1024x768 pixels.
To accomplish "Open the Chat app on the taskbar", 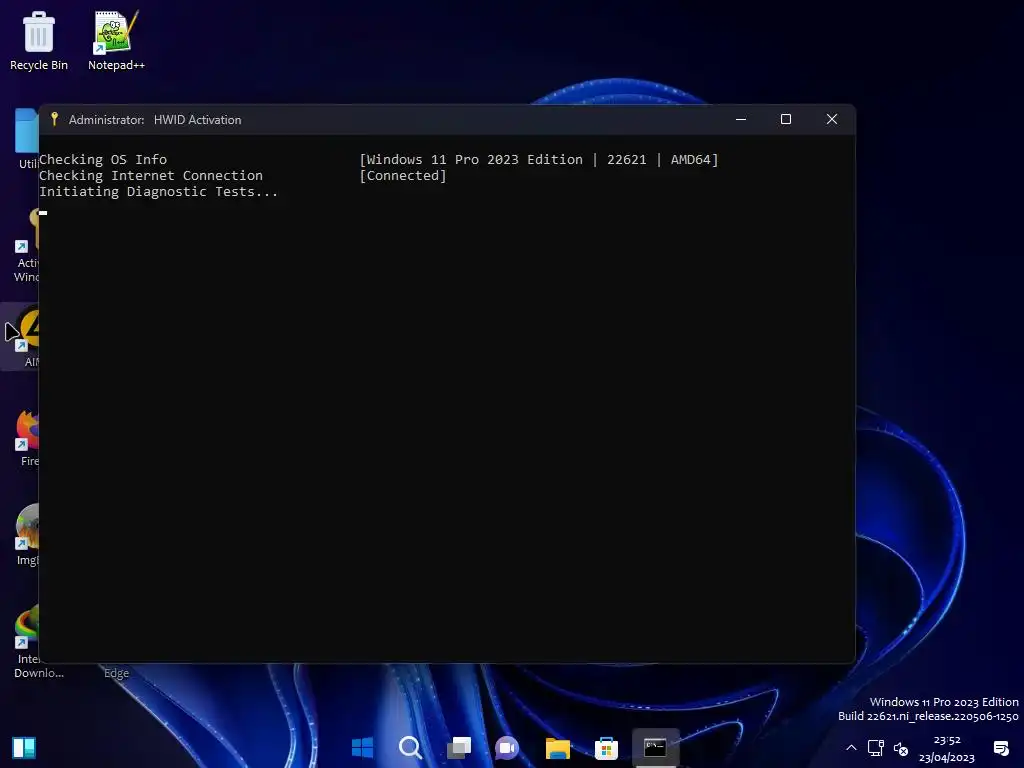I will point(507,747).
